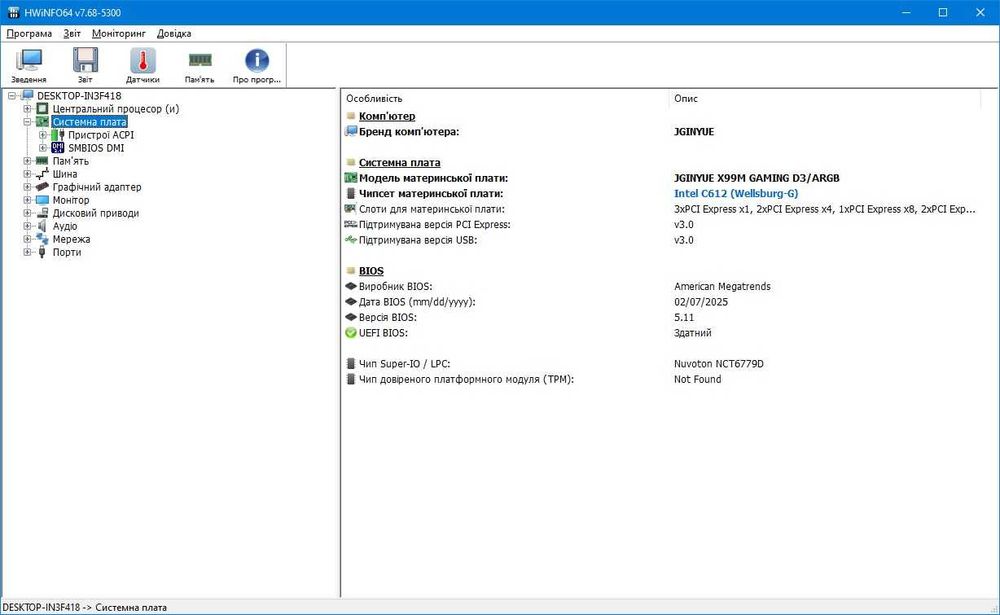Open the Звіт menu in menu bar
This screenshot has height=615, width=1000.
72,33
